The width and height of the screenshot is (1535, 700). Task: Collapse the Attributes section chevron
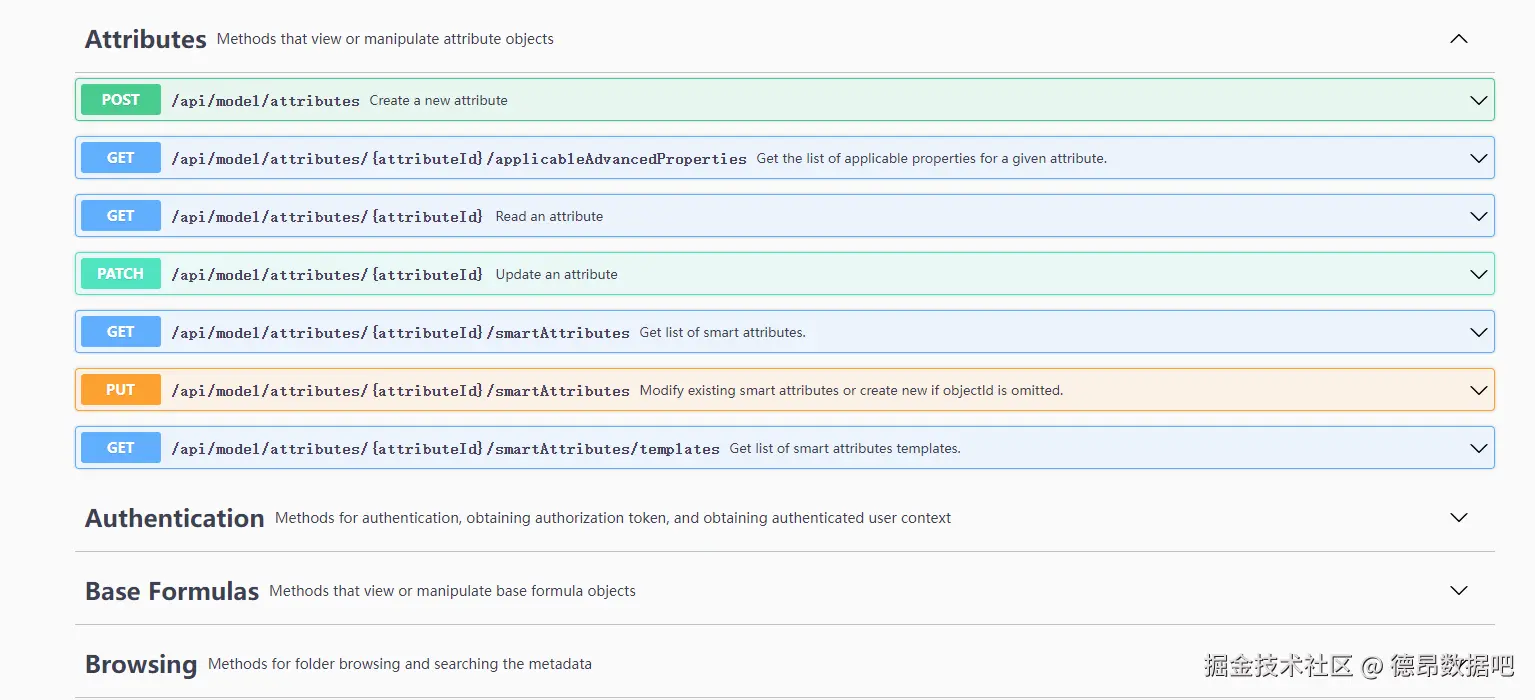click(x=1459, y=39)
